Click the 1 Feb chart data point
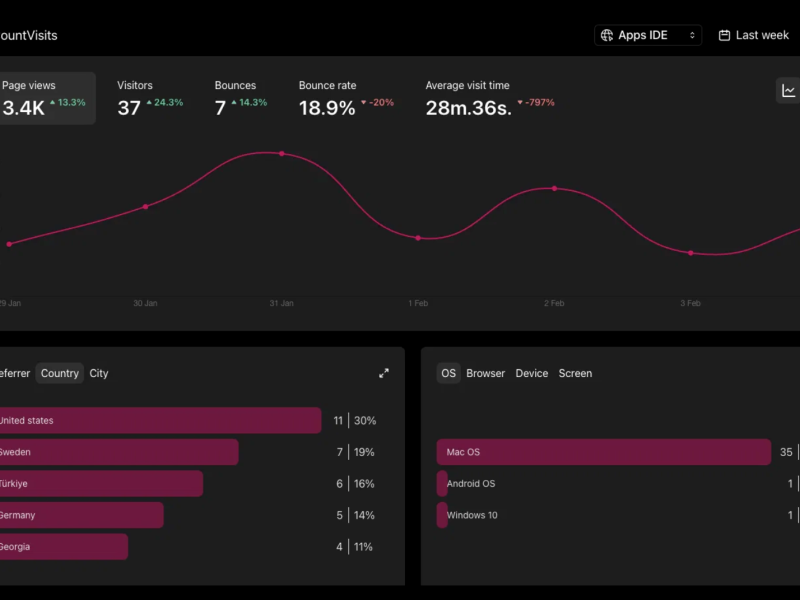 coord(418,238)
